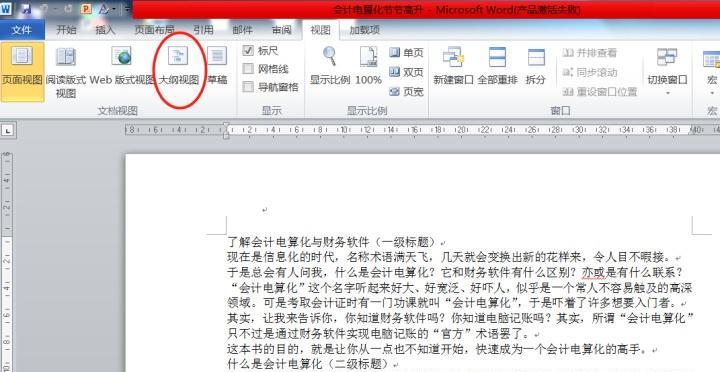Viewport: 720px width, 372px height.
Task: Enable the 网格线 gridlines checkbox
Action: 248,69
